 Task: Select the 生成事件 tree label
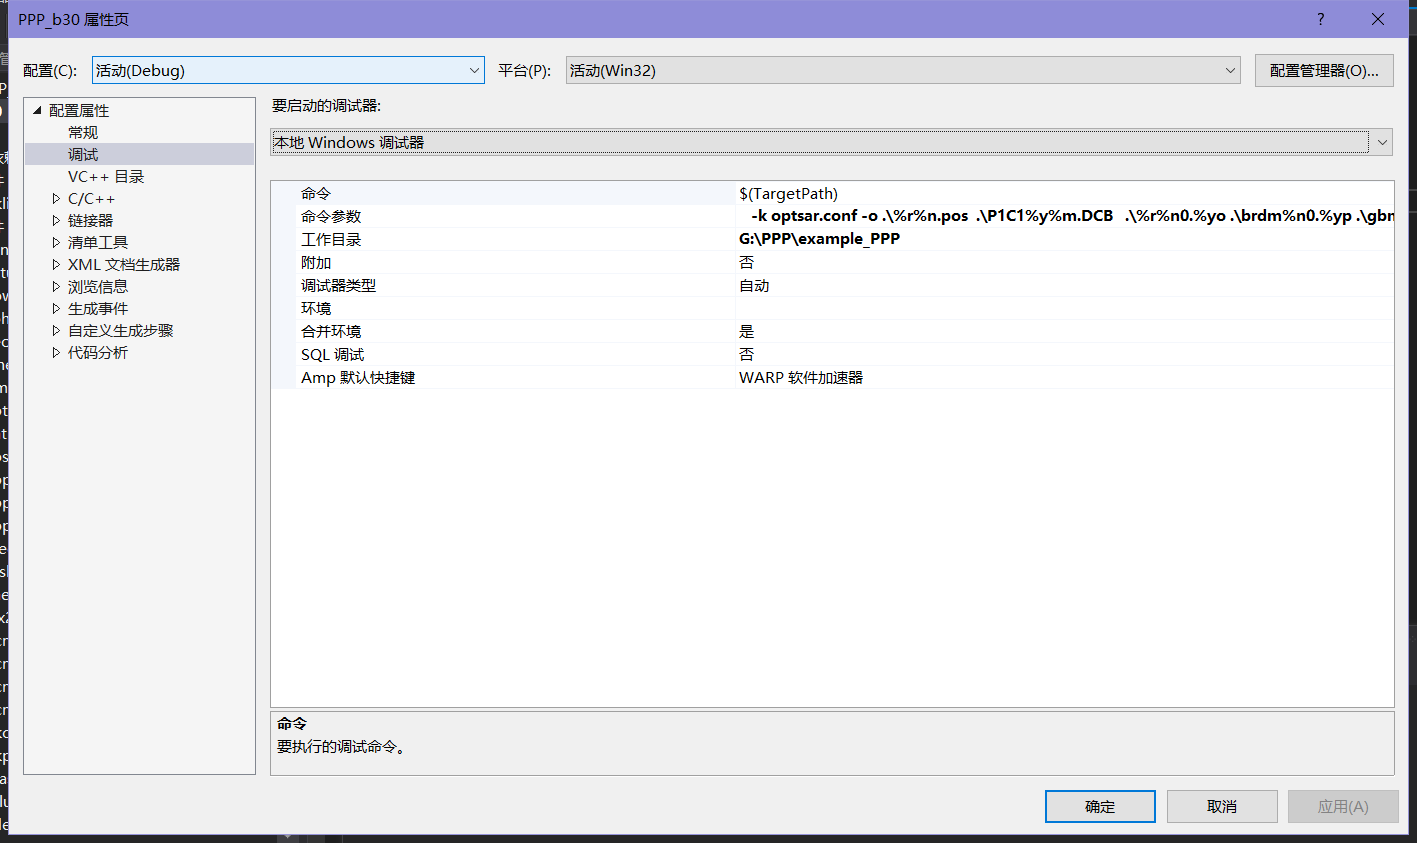98,308
